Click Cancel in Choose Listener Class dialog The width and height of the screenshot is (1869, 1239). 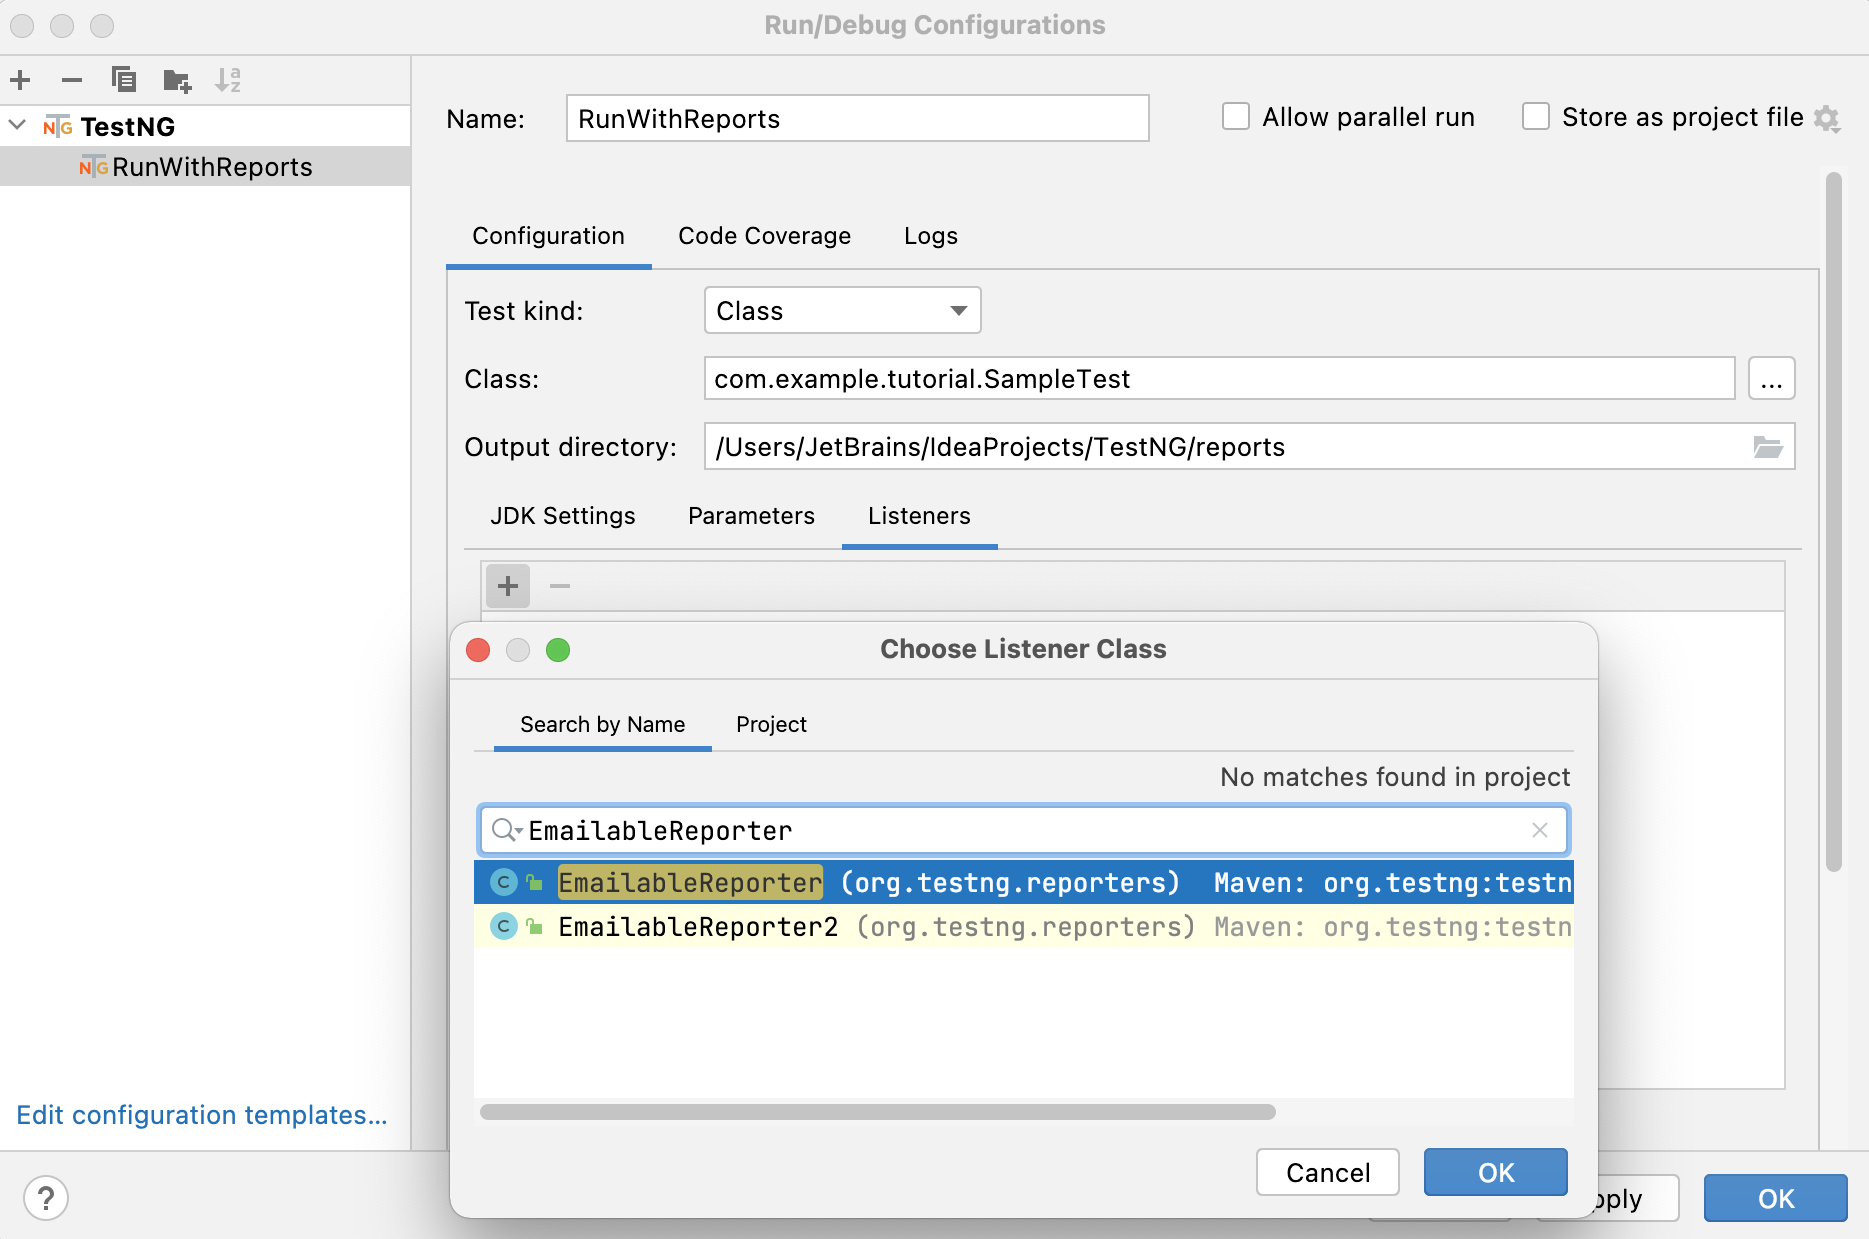(x=1327, y=1172)
